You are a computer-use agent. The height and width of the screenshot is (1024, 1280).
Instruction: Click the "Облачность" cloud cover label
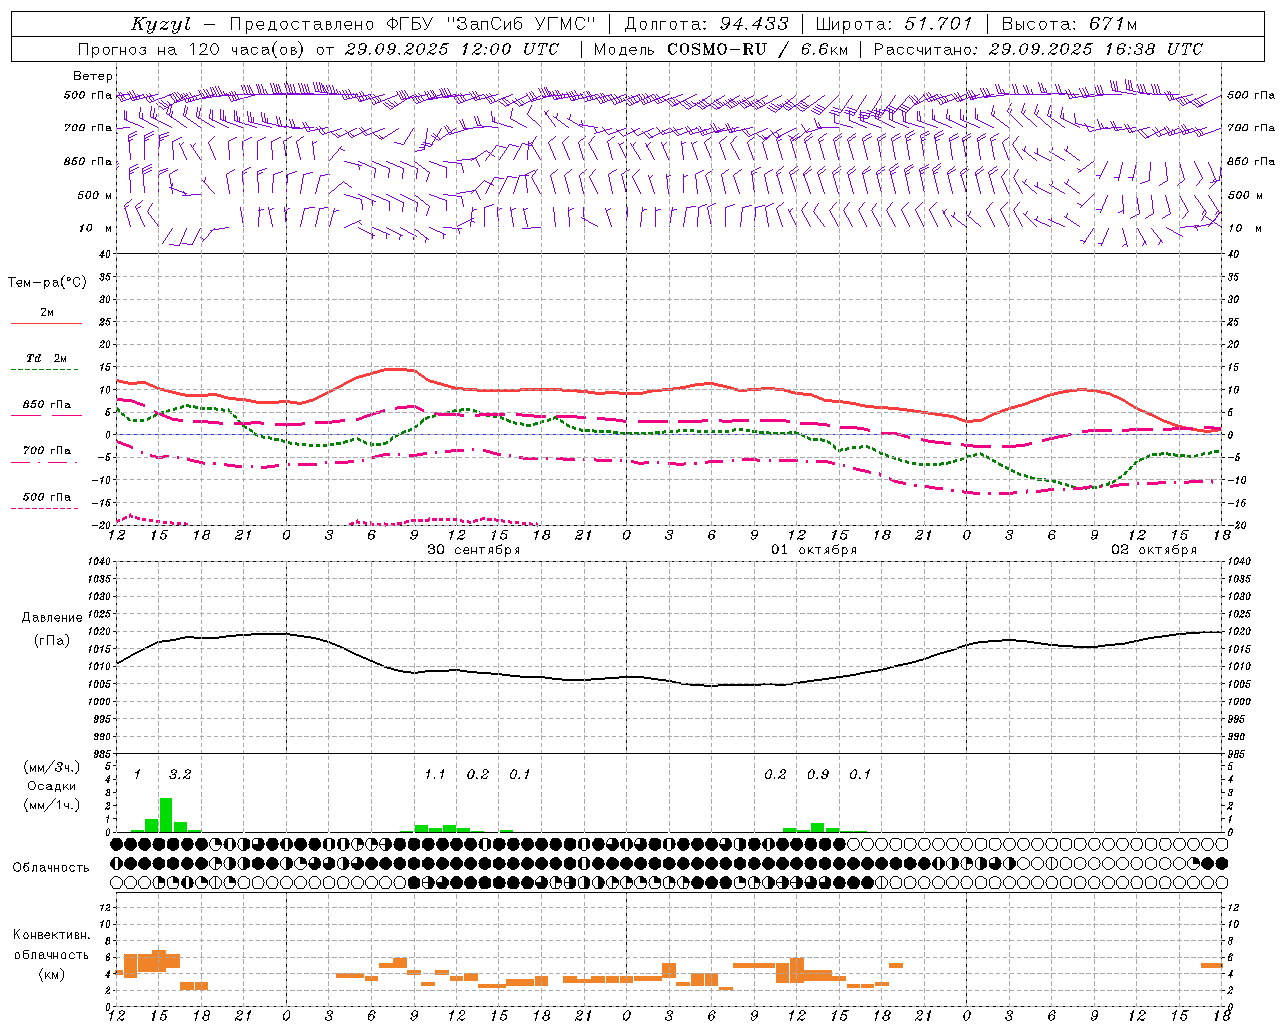(x=51, y=868)
